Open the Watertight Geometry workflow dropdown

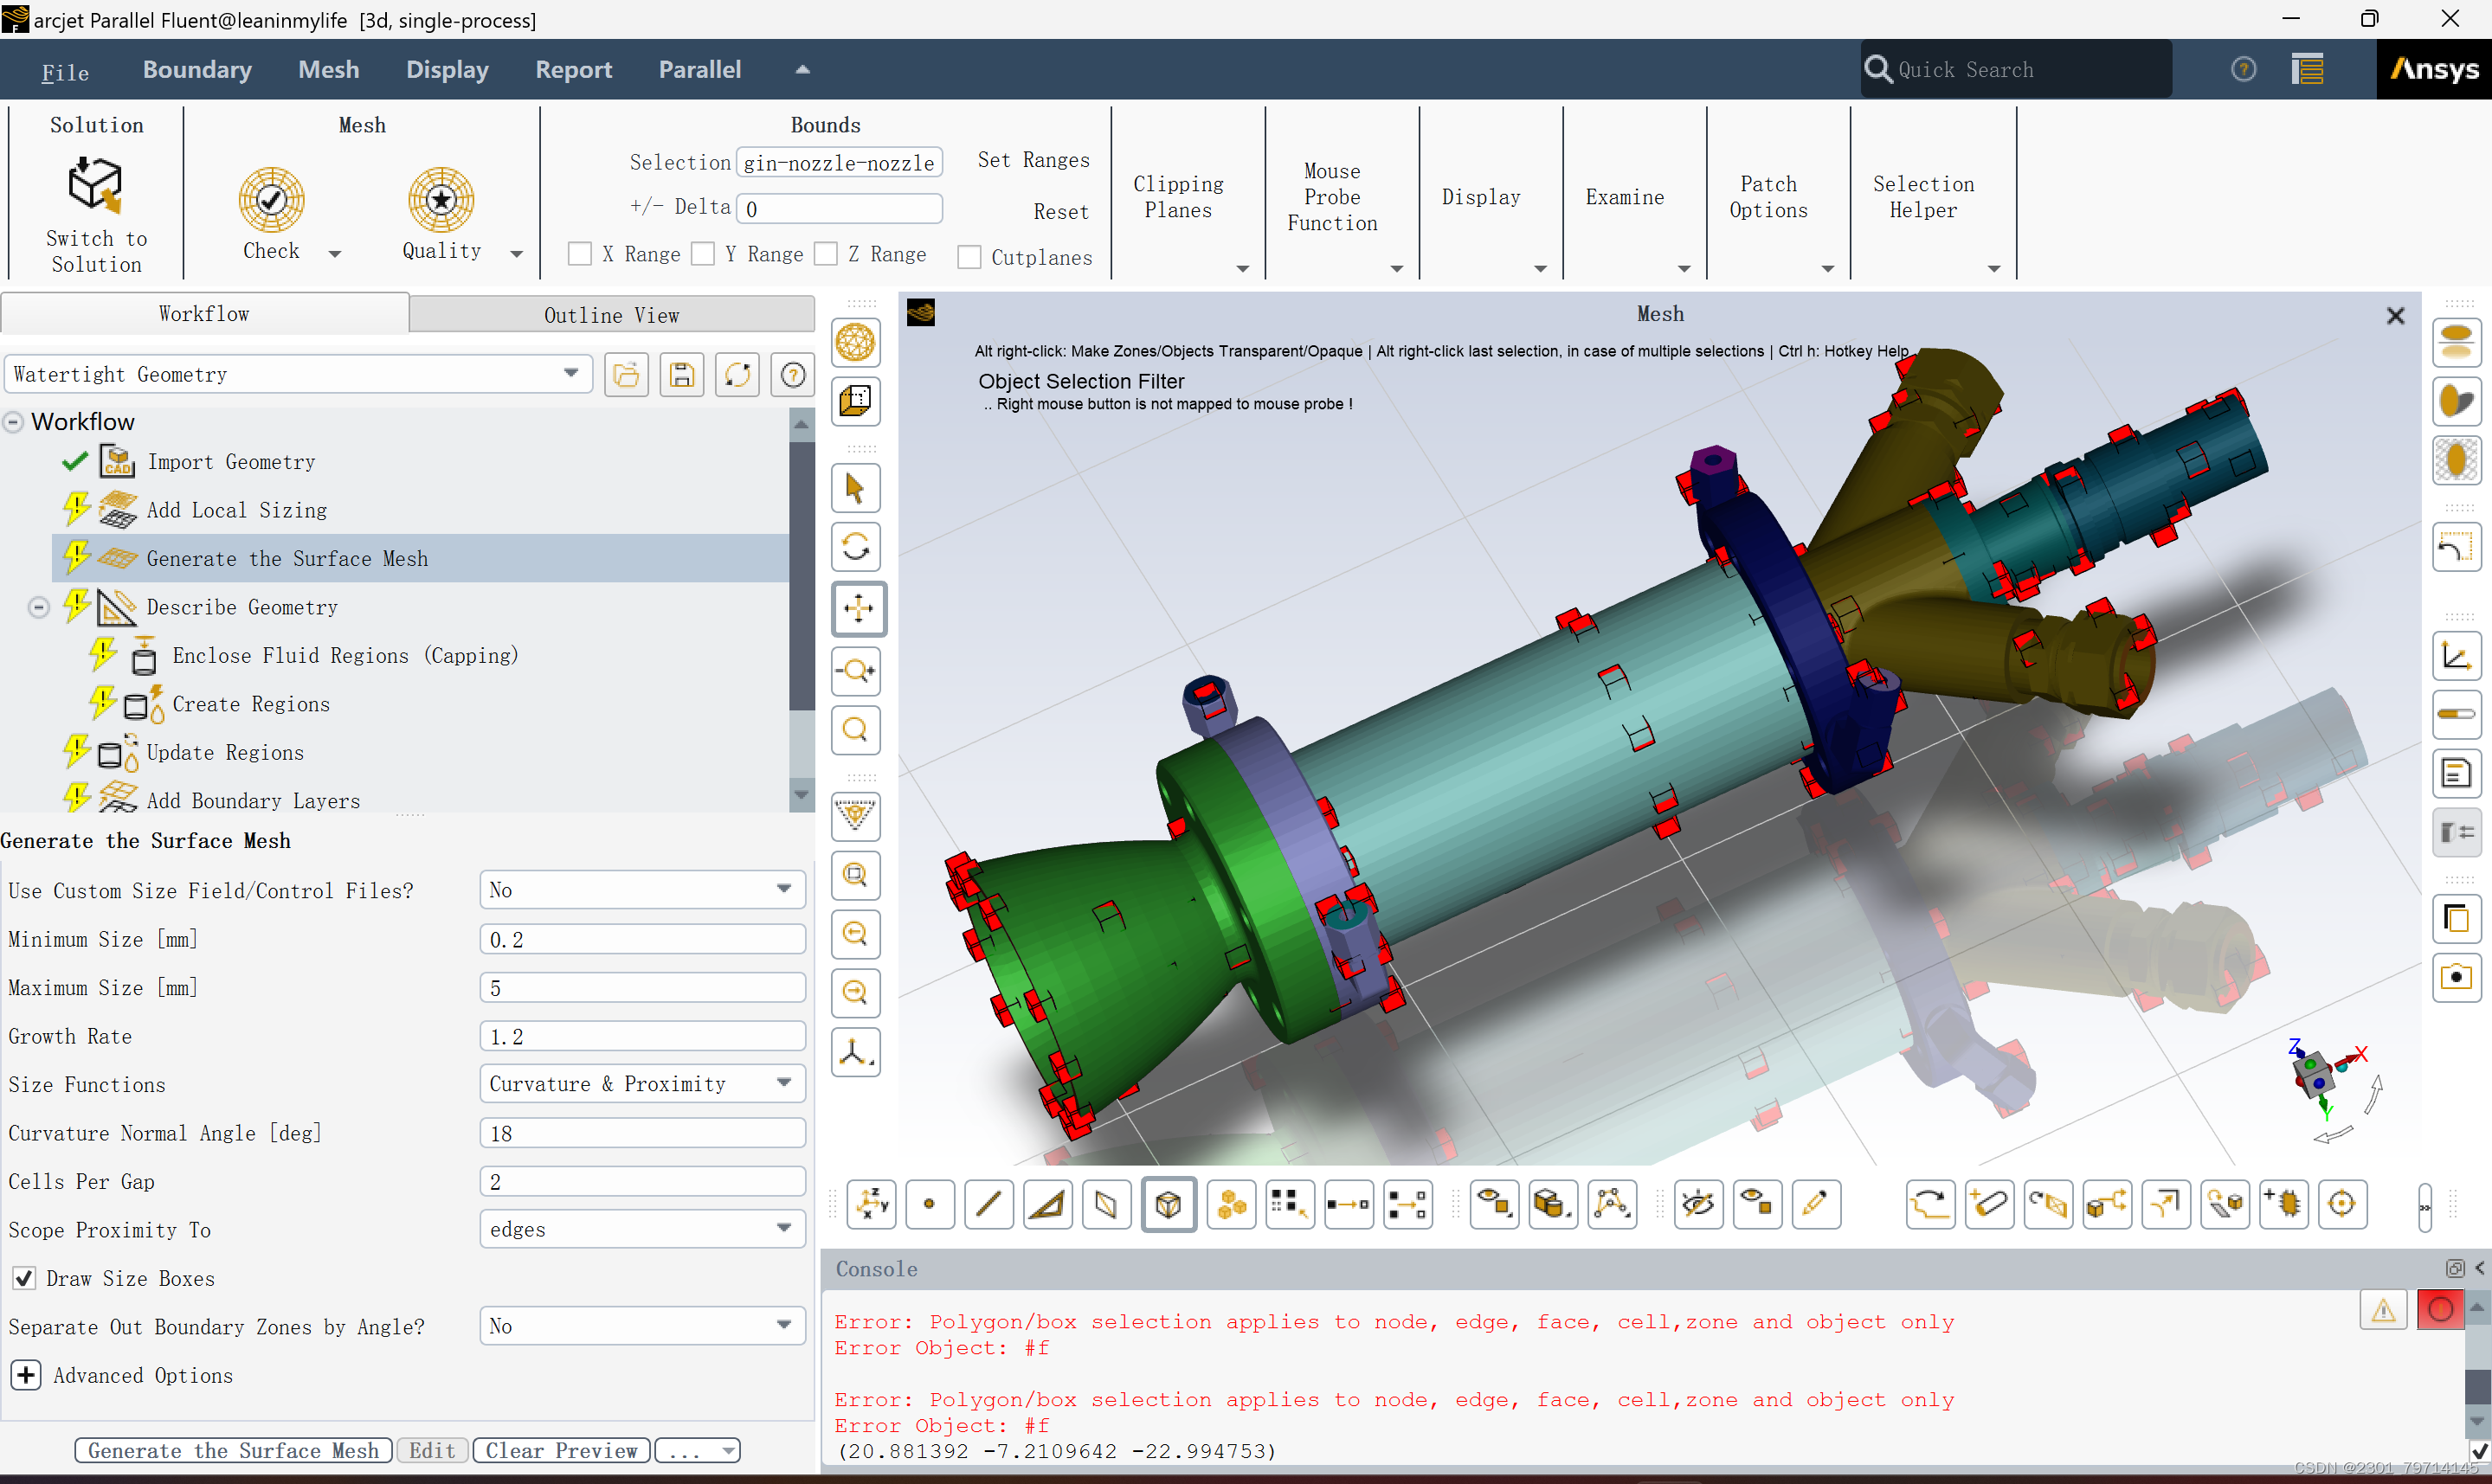(297, 374)
